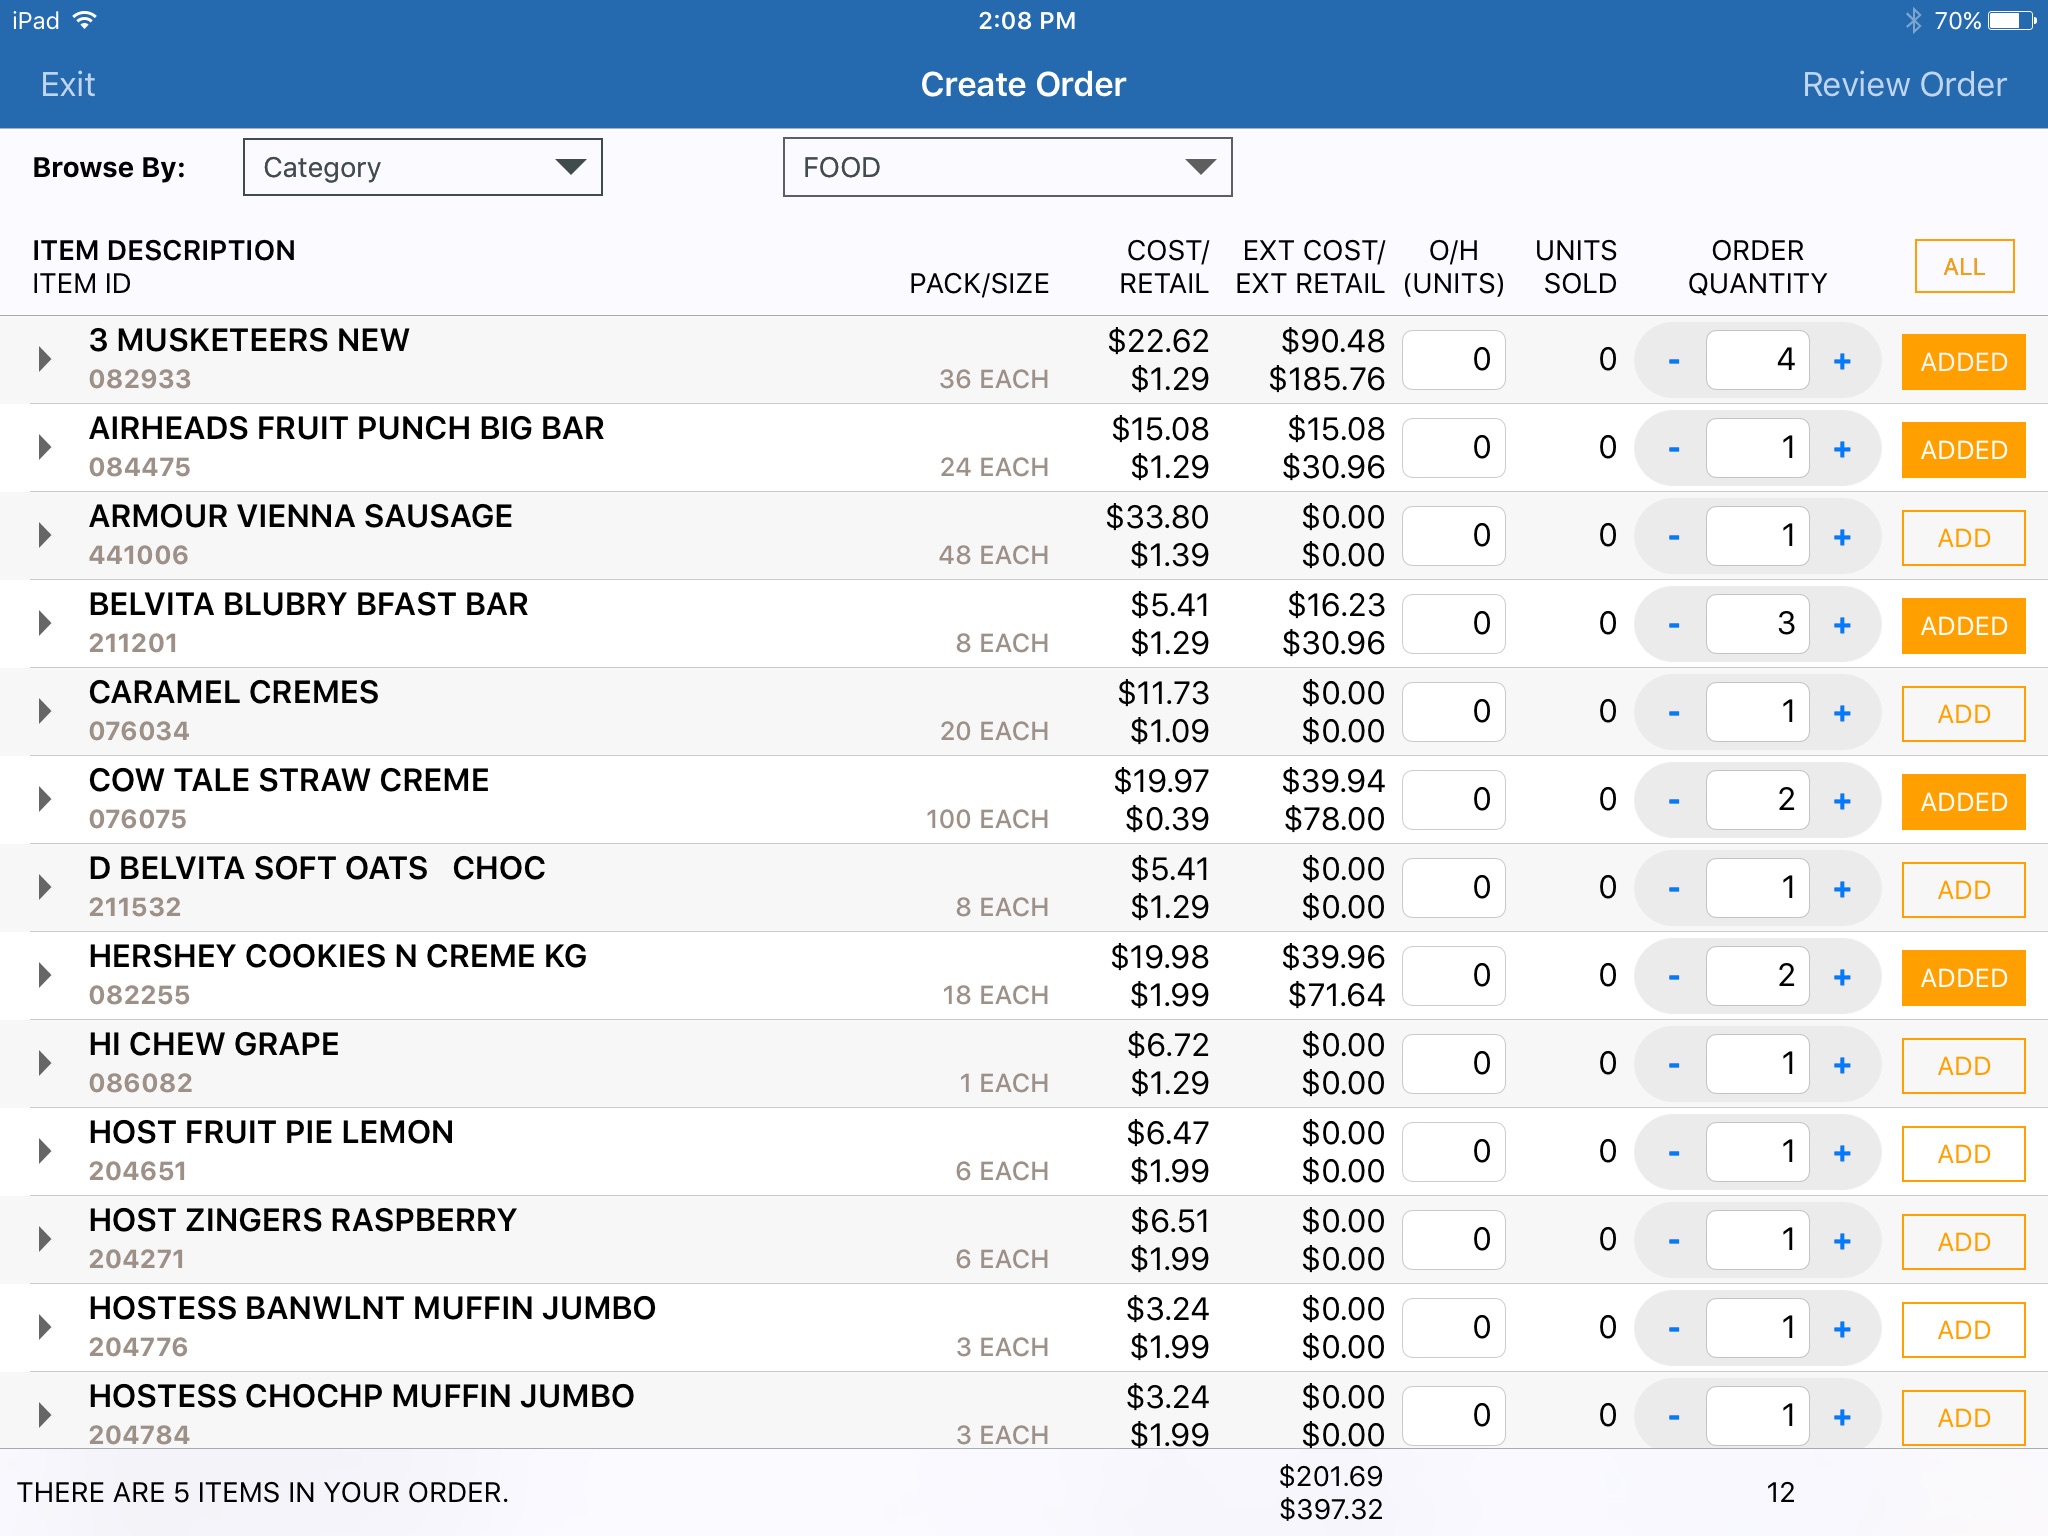
Task: Expand HI CHEW GRAPE row details
Action: pos(44,1063)
